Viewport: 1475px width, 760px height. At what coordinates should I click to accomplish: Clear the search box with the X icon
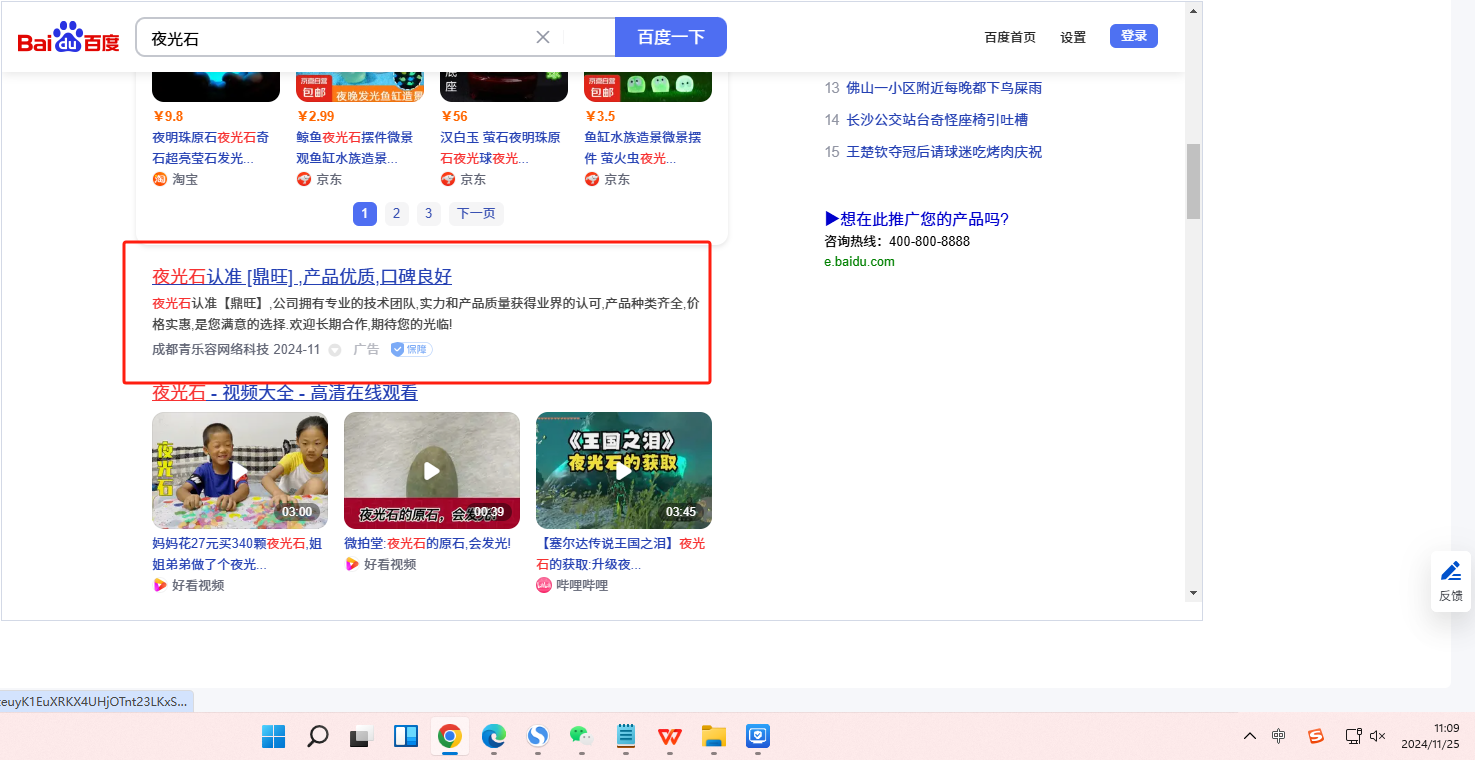coord(543,37)
